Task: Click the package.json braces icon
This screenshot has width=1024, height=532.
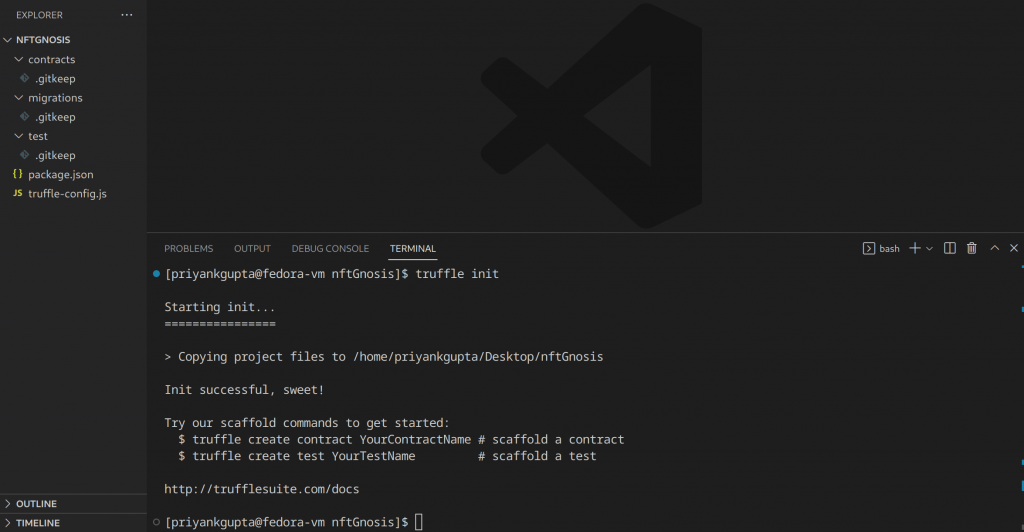Action: click(17, 174)
